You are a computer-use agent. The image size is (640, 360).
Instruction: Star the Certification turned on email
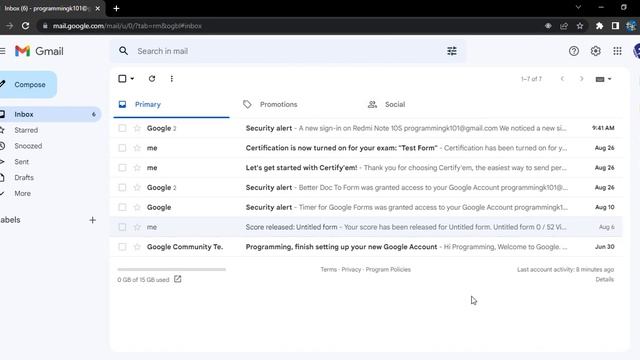(x=137, y=148)
